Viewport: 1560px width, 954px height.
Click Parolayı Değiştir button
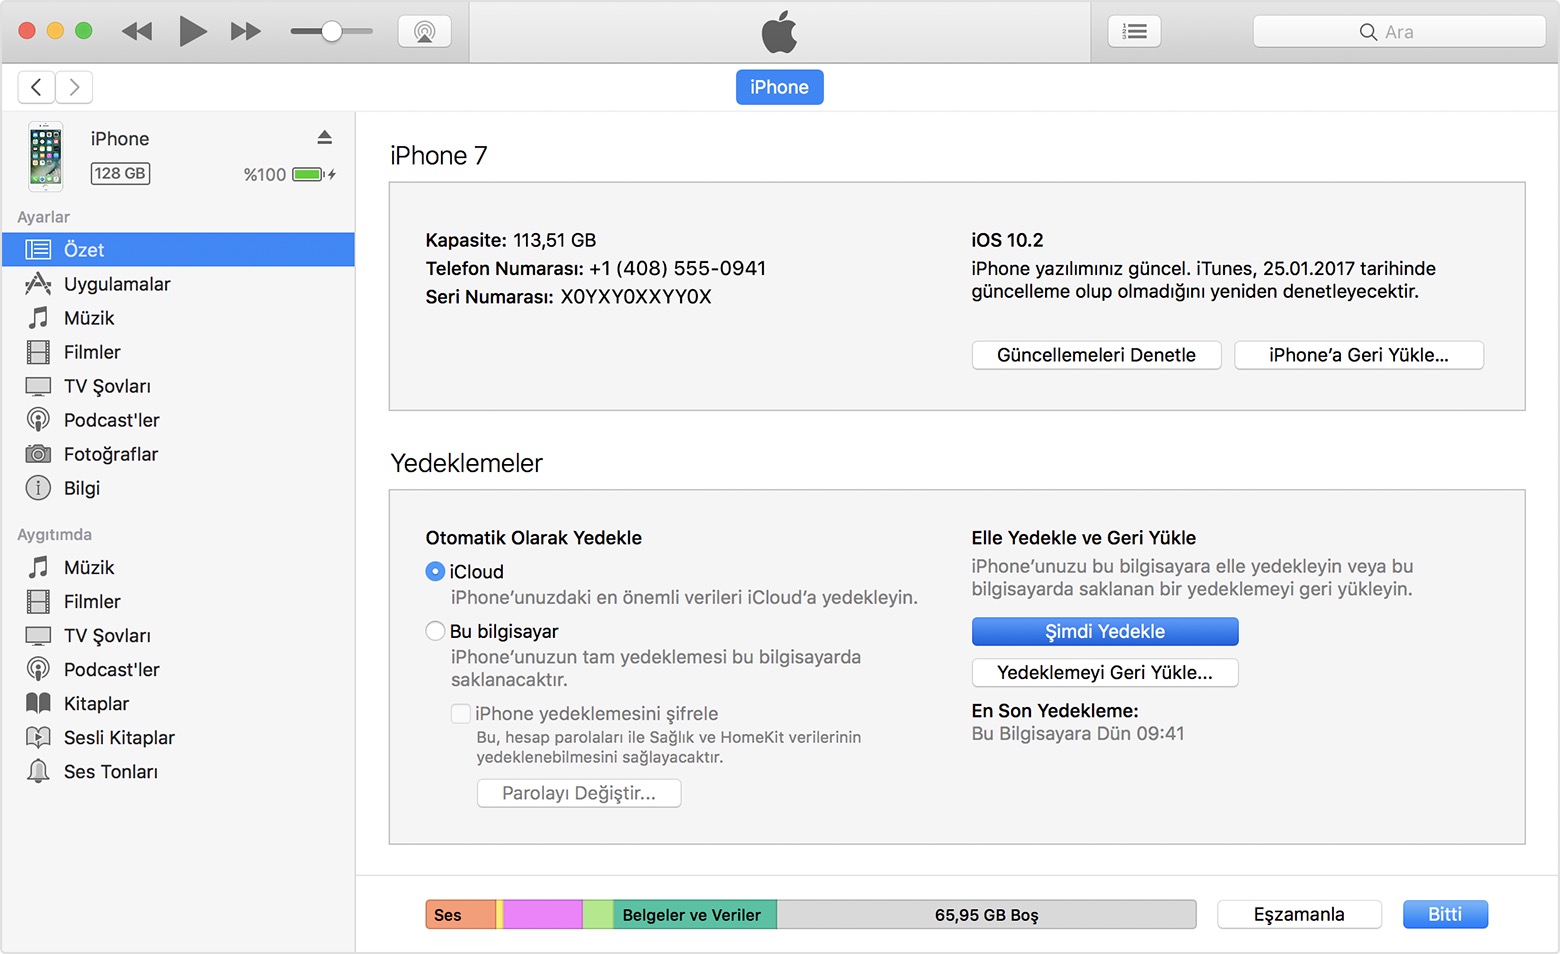coord(579,793)
